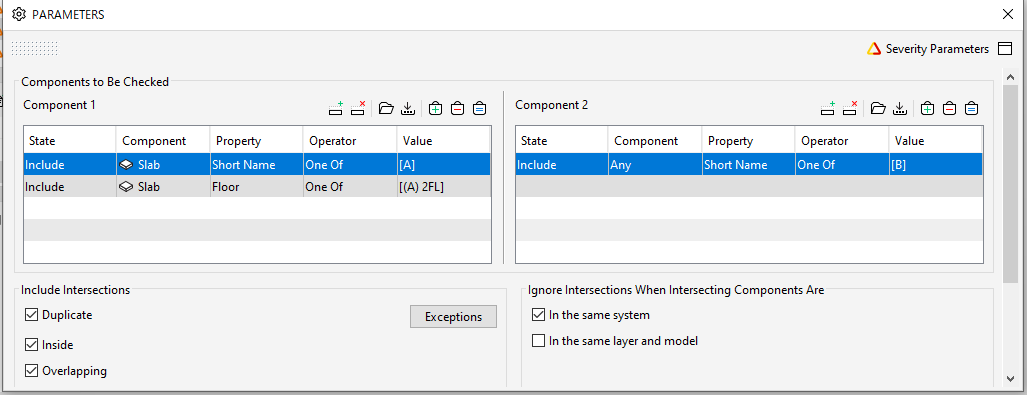Edit the [(A) 2FL] value cell
Screen dimensions: 1027x395
point(443,187)
